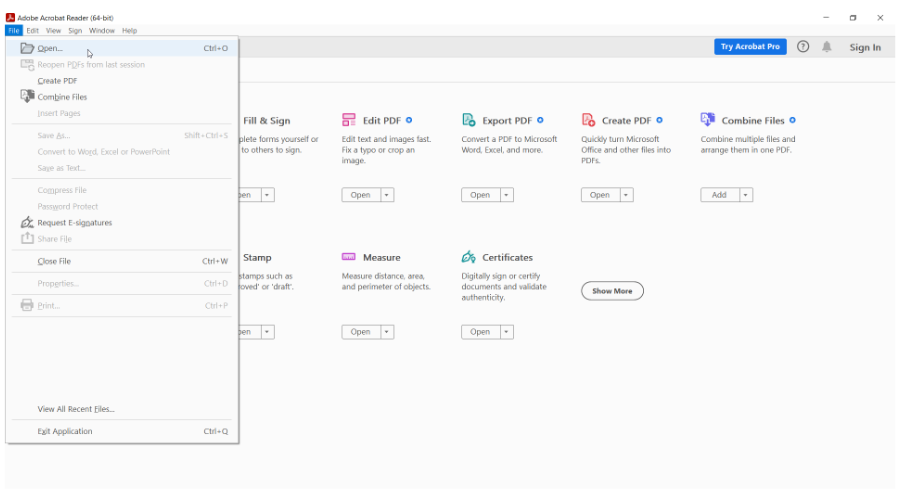Click the Share File upload icon
This screenshot has height=500, width=900.
pyautogui.click(x=27, y=238)
